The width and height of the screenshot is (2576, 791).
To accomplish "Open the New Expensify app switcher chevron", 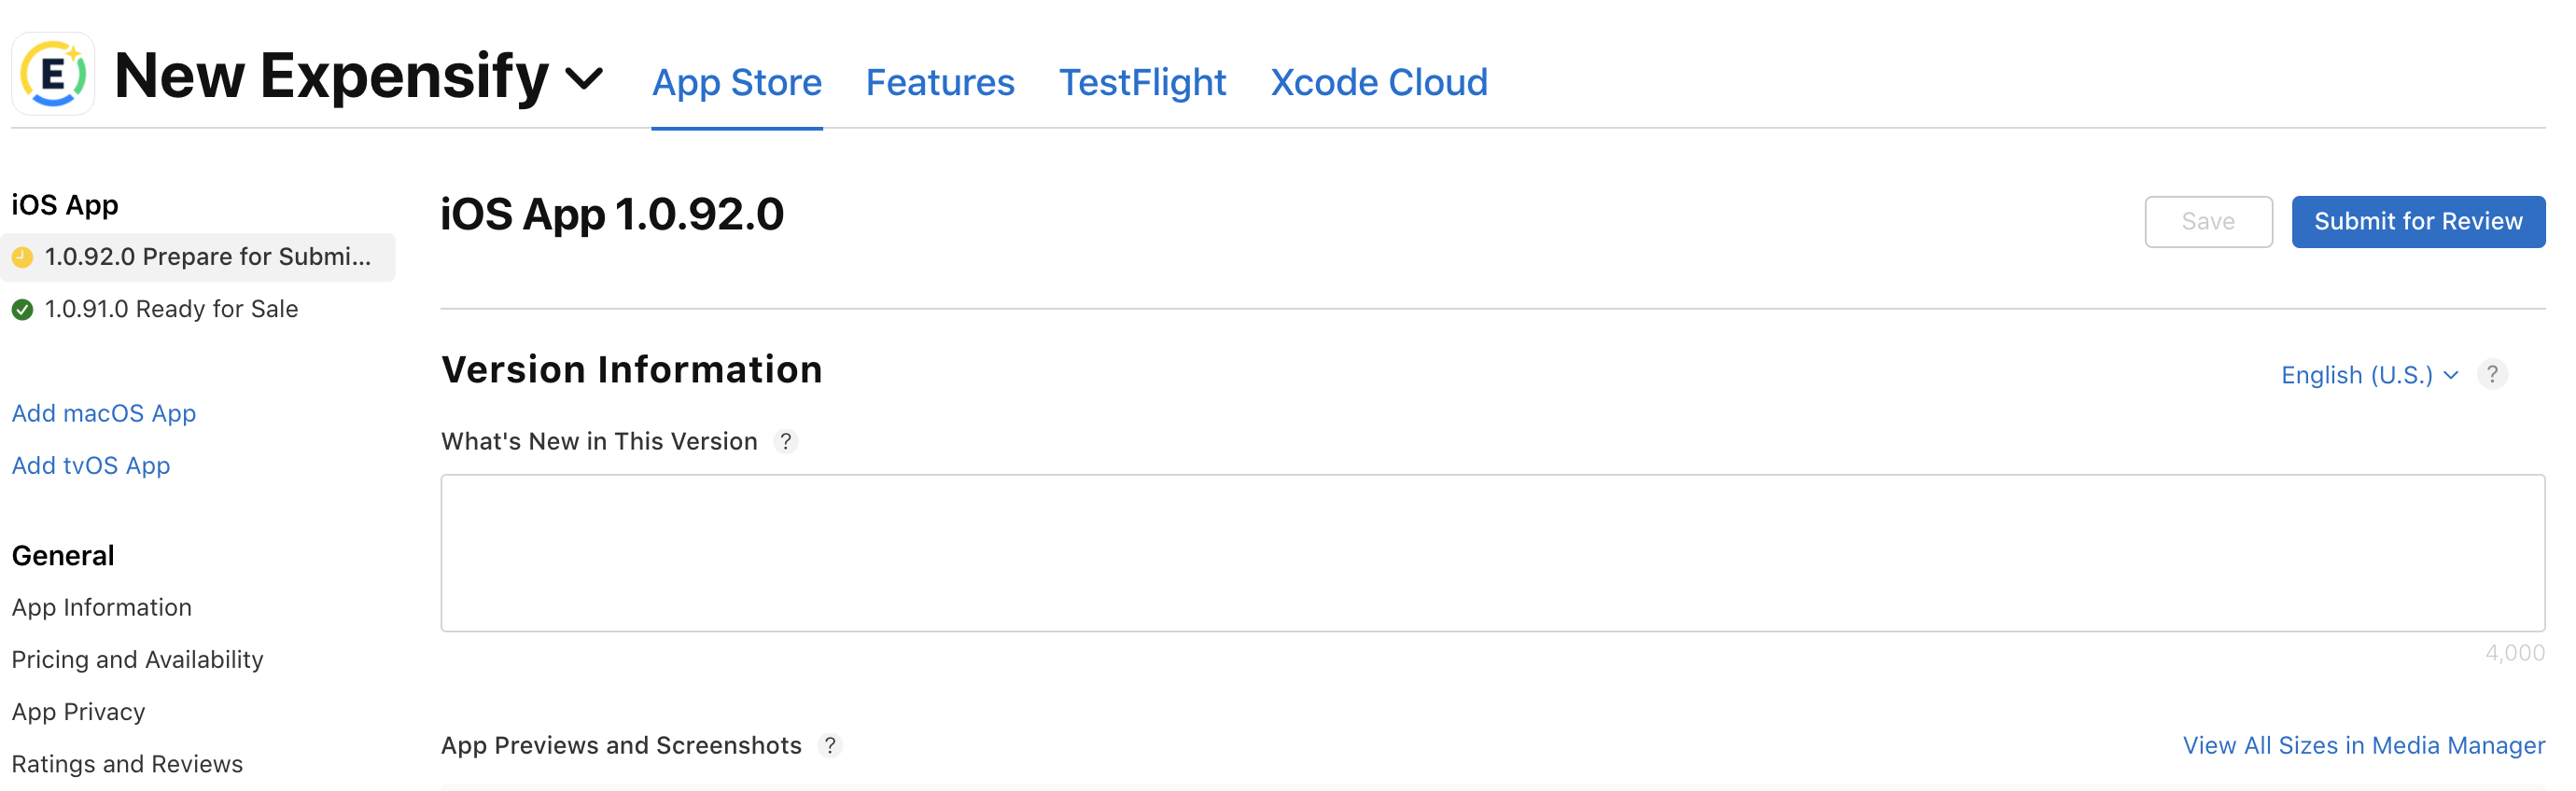I will (584, 78).
